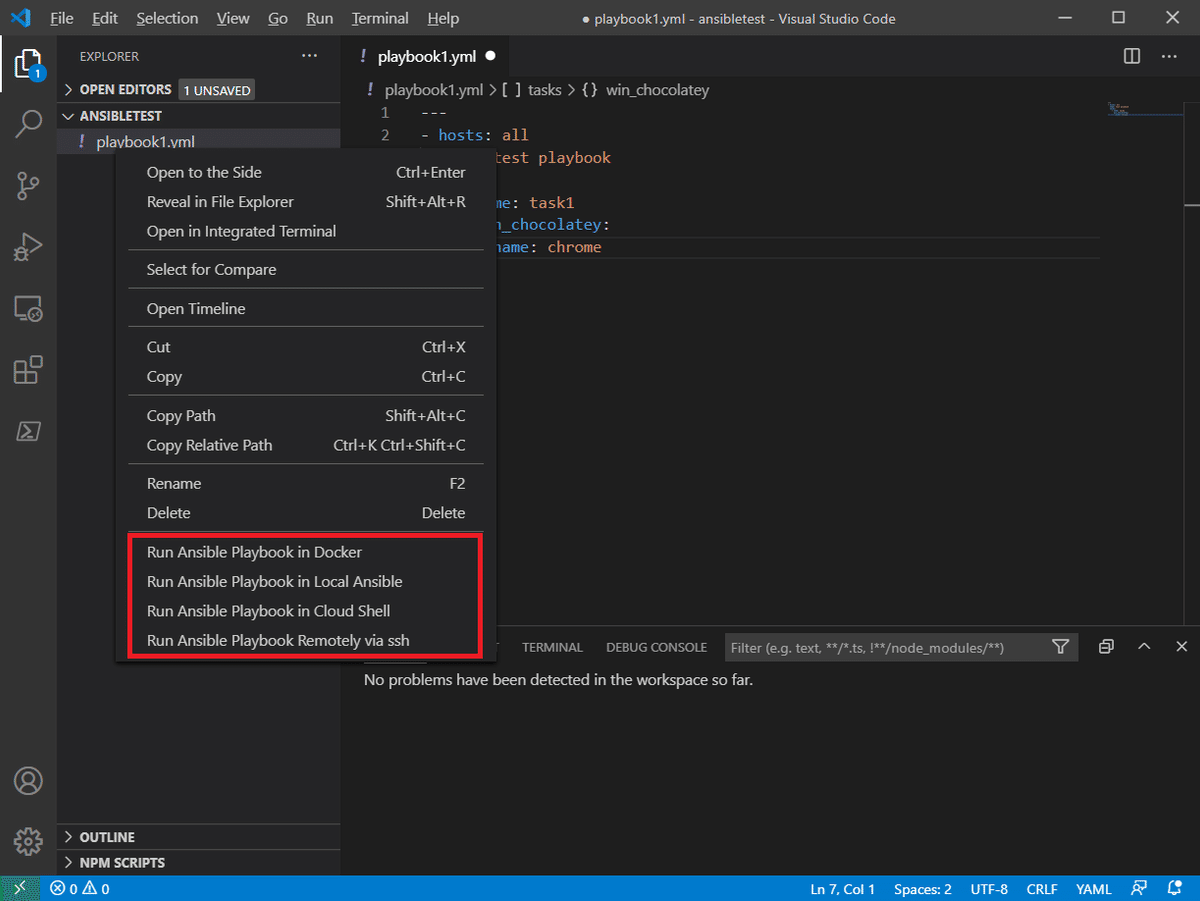Choose Copy Path in context menu

(306, 415)
